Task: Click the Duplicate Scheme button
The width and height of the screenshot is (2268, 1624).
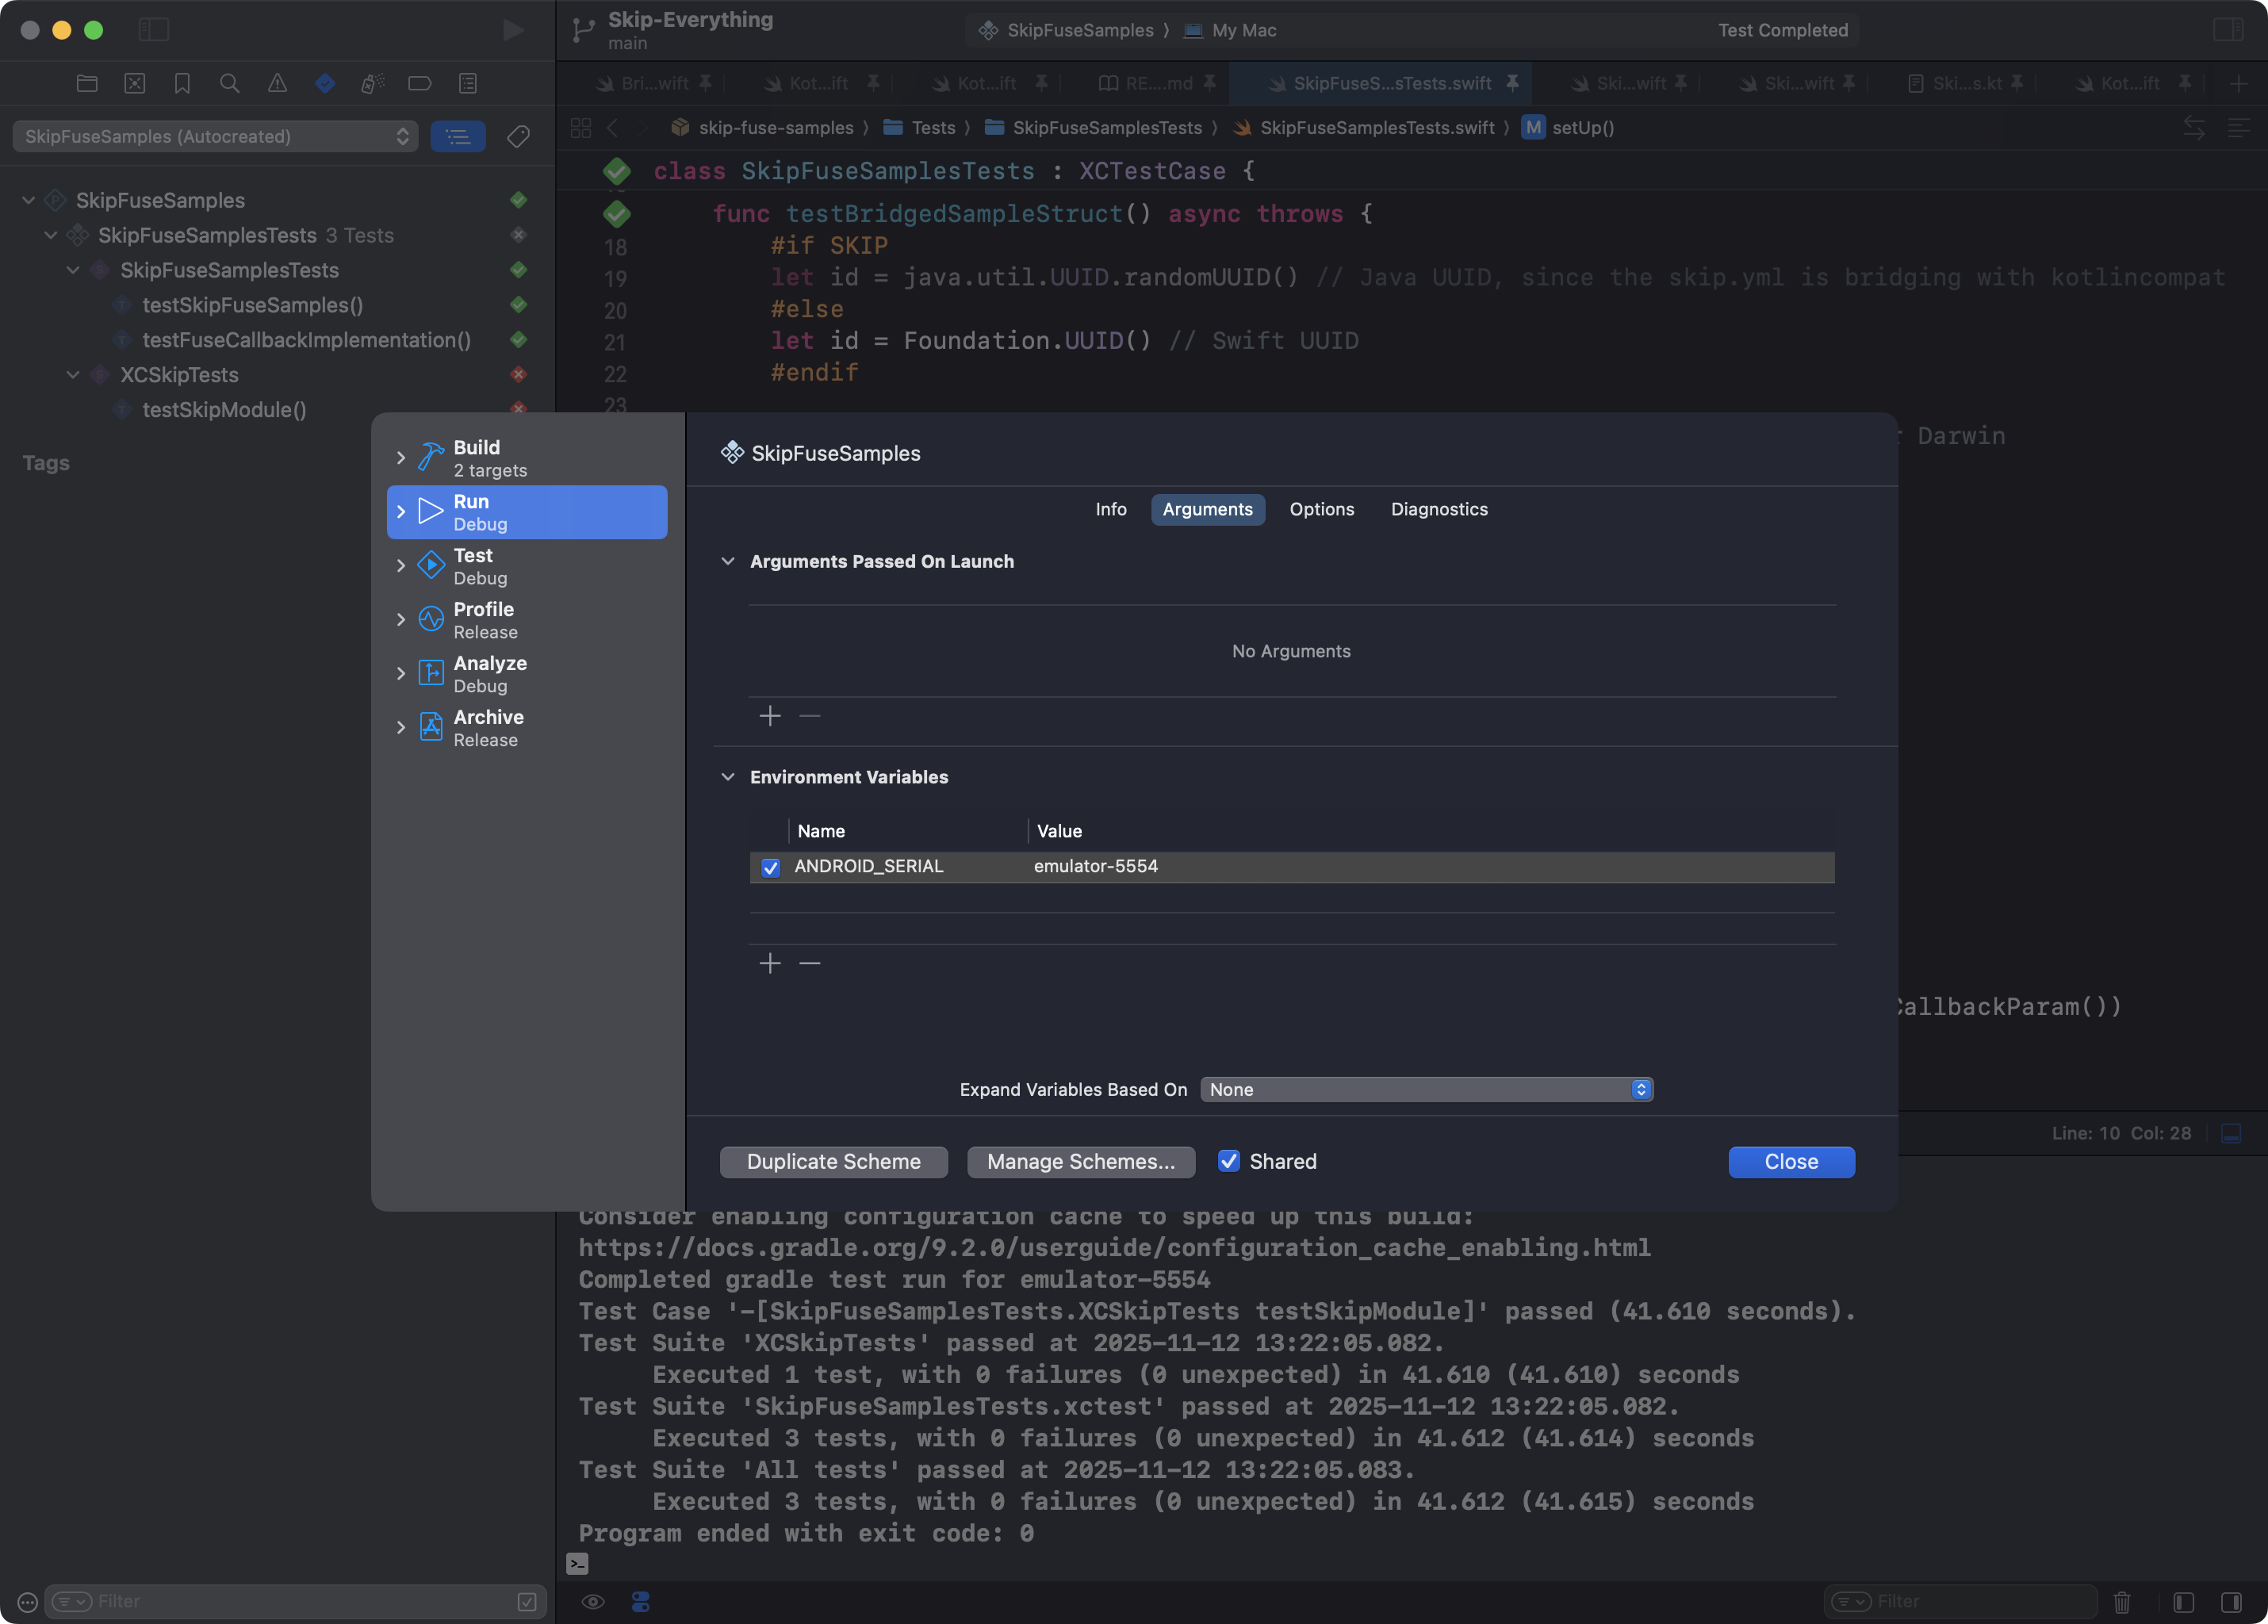Action: pos(833,1161)
